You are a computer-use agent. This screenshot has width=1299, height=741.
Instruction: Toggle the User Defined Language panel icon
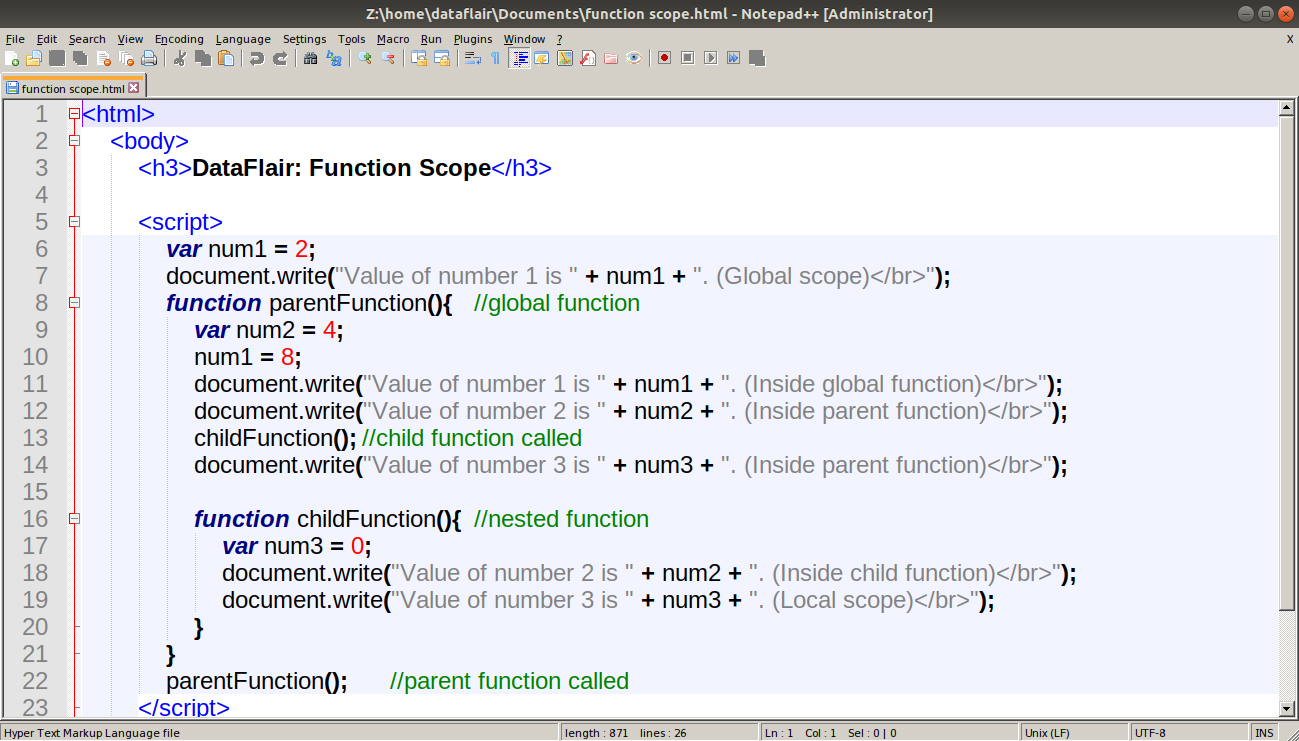542,58
